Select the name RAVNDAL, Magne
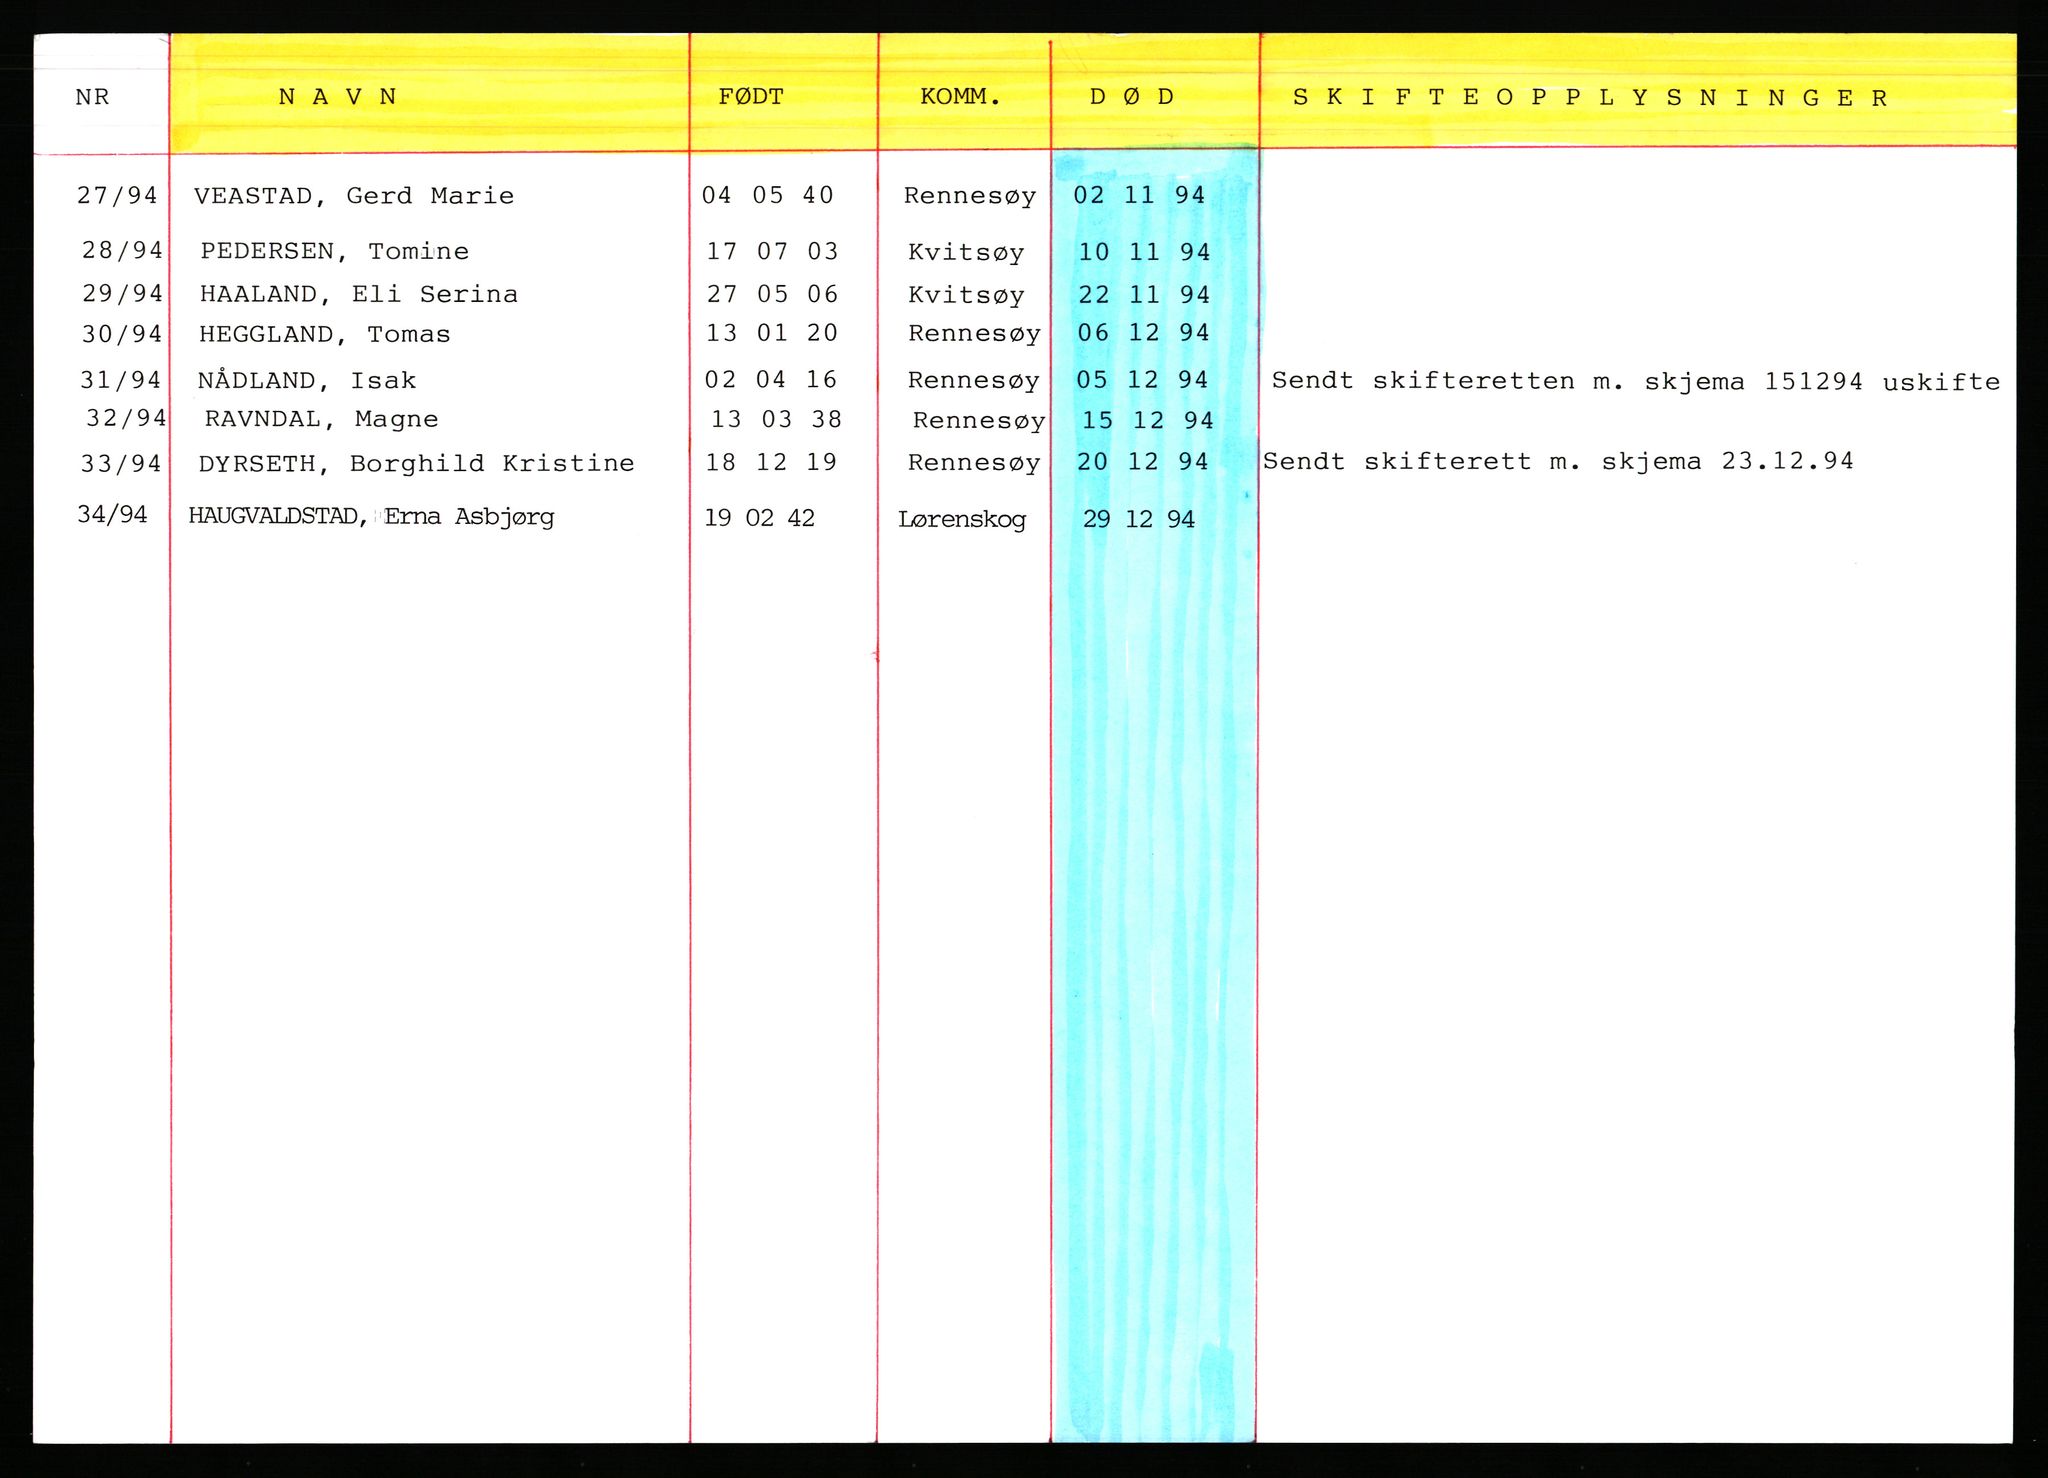Viewport: 2048px width, 1478px height. (x=321, y=419)
